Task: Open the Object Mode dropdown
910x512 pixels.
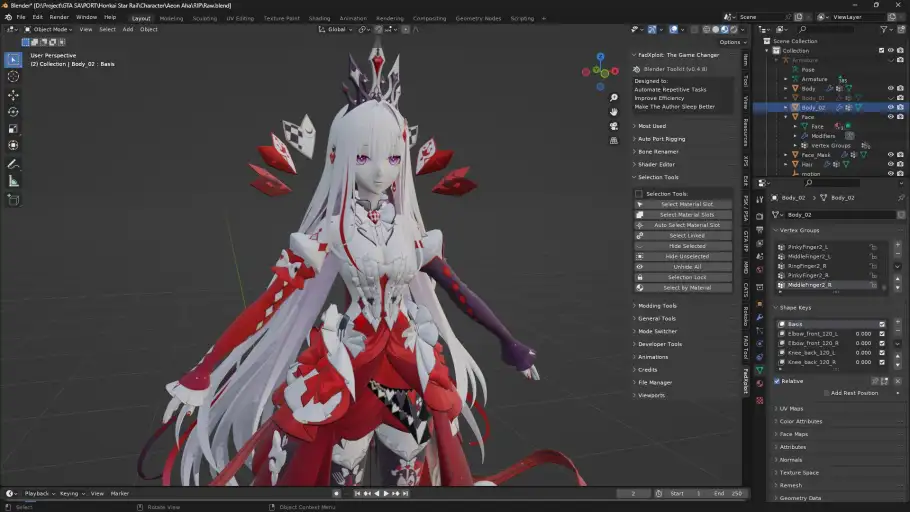Action: (48, 29)
